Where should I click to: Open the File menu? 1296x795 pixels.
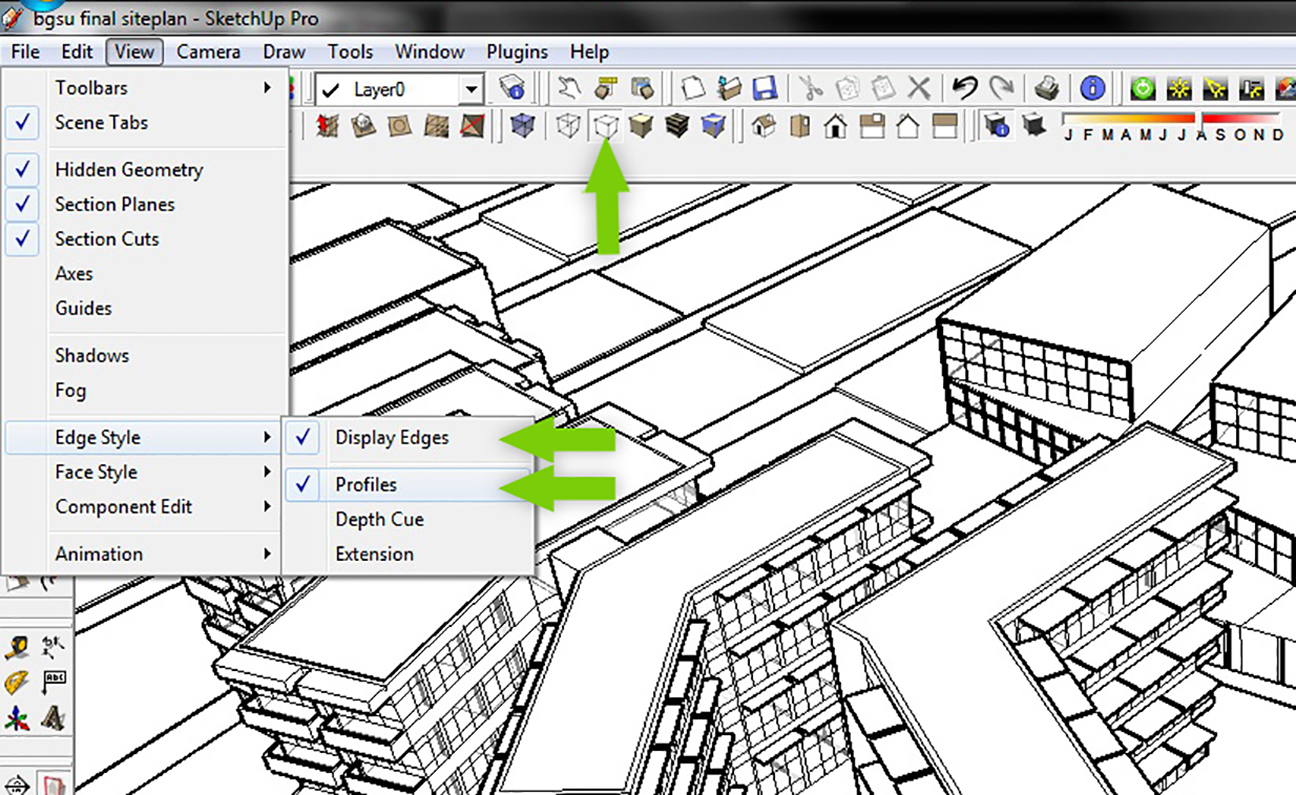[x=25, y=52]
